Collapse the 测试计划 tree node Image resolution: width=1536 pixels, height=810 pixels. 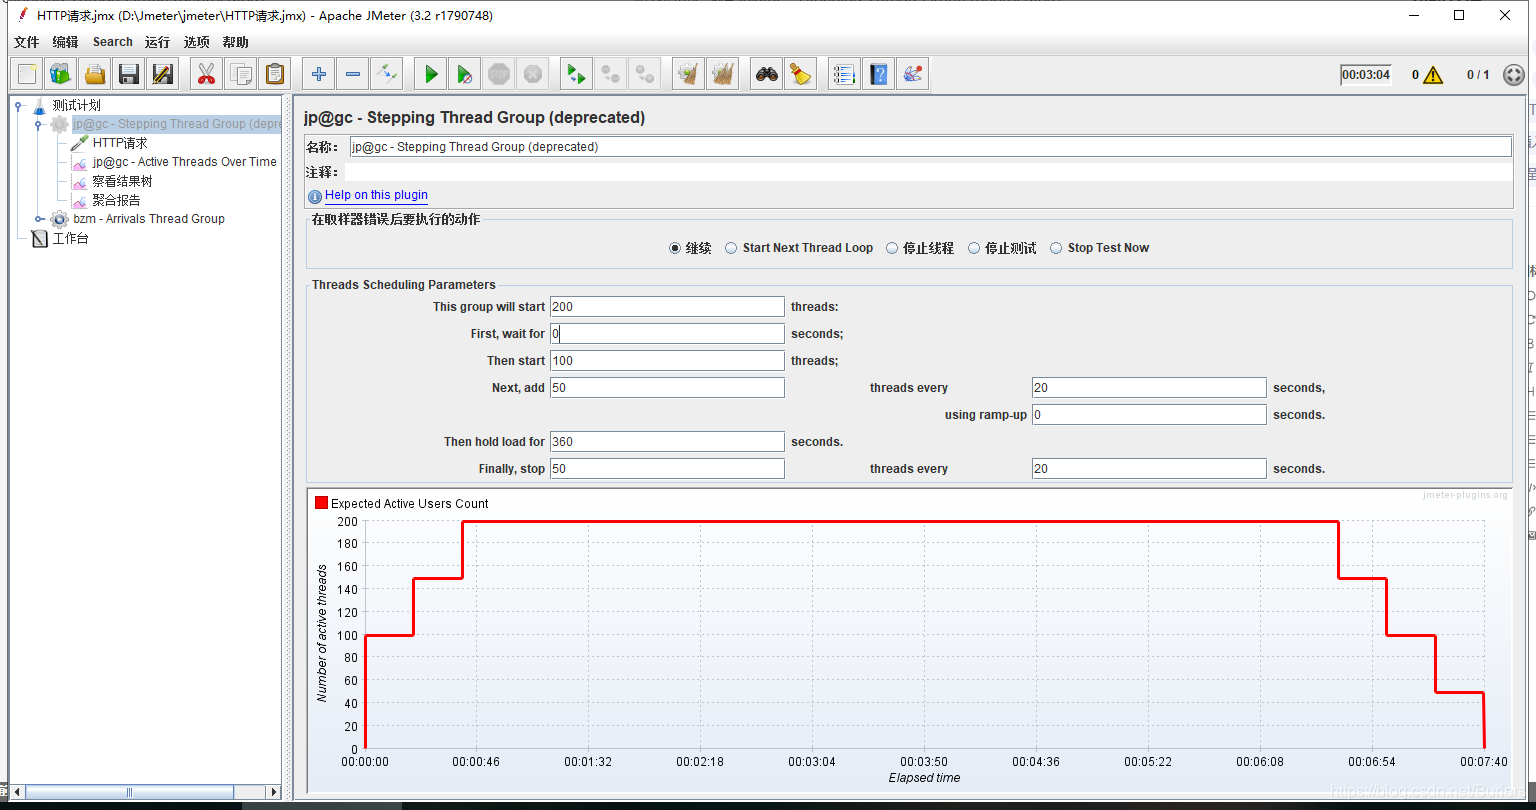[19, 105]
